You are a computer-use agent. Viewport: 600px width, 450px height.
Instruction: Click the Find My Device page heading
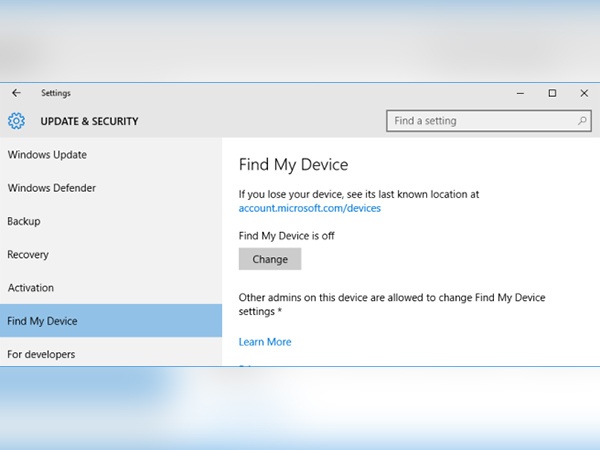pyautogui.click(x=293, y=164)
